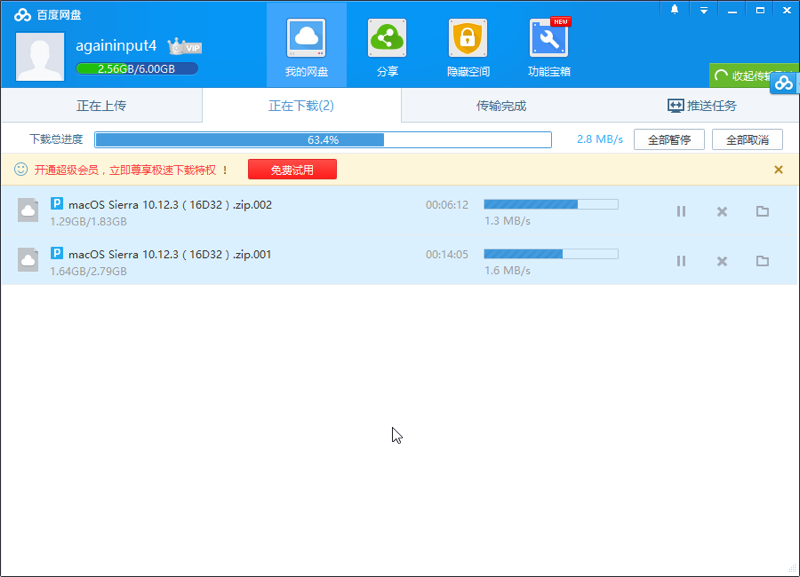Switch to 正在上传 tab
Screen dimensions: 800x577
click(x=102, y=106)
